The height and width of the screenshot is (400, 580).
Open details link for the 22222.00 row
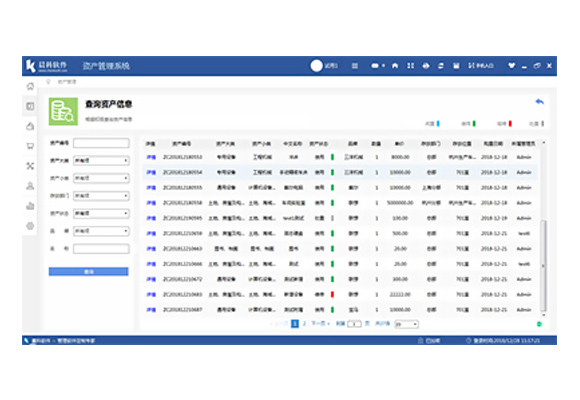151,295
